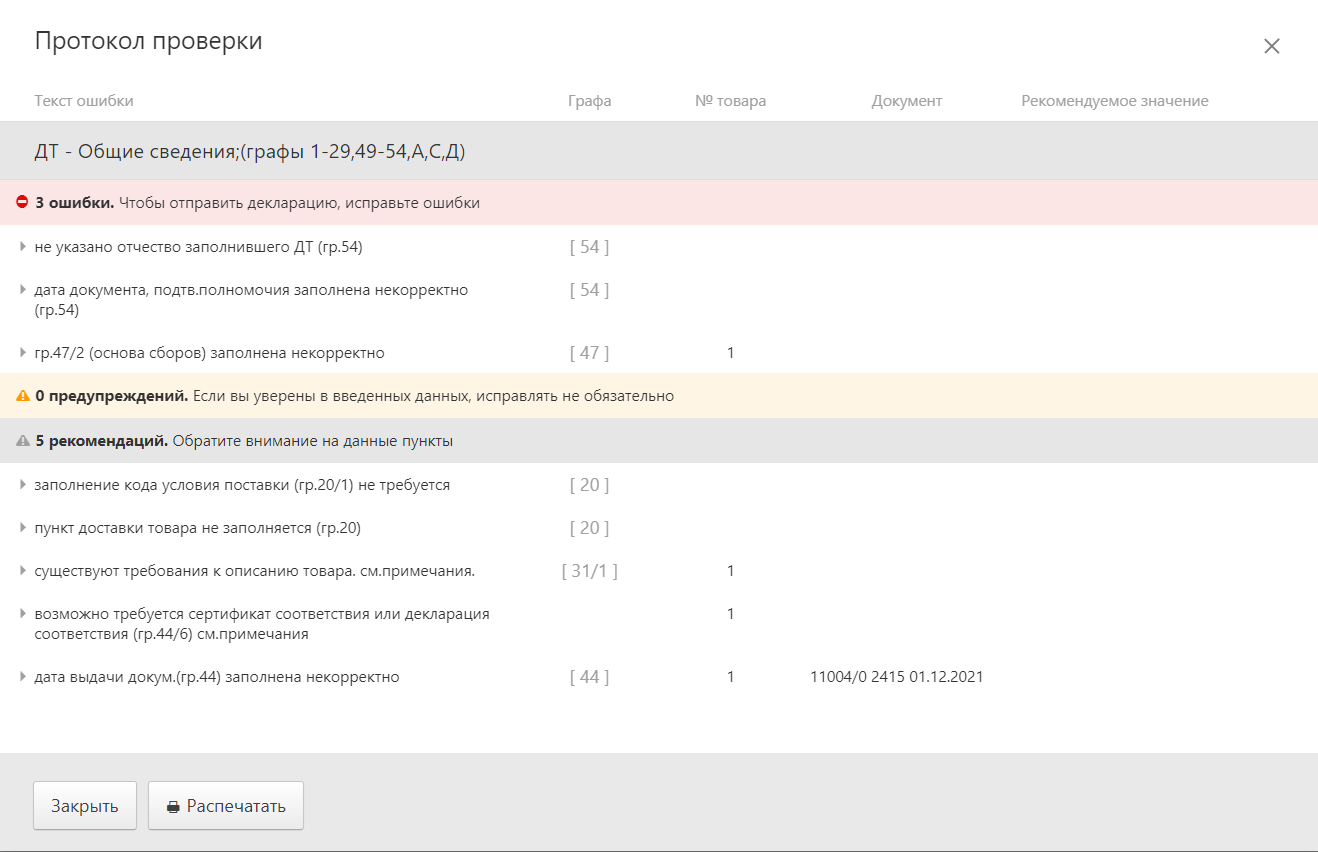Expand the 'заполнение кода условия поставки' arrow
This screenshot has width=1318, height=852.
point(23,484)
